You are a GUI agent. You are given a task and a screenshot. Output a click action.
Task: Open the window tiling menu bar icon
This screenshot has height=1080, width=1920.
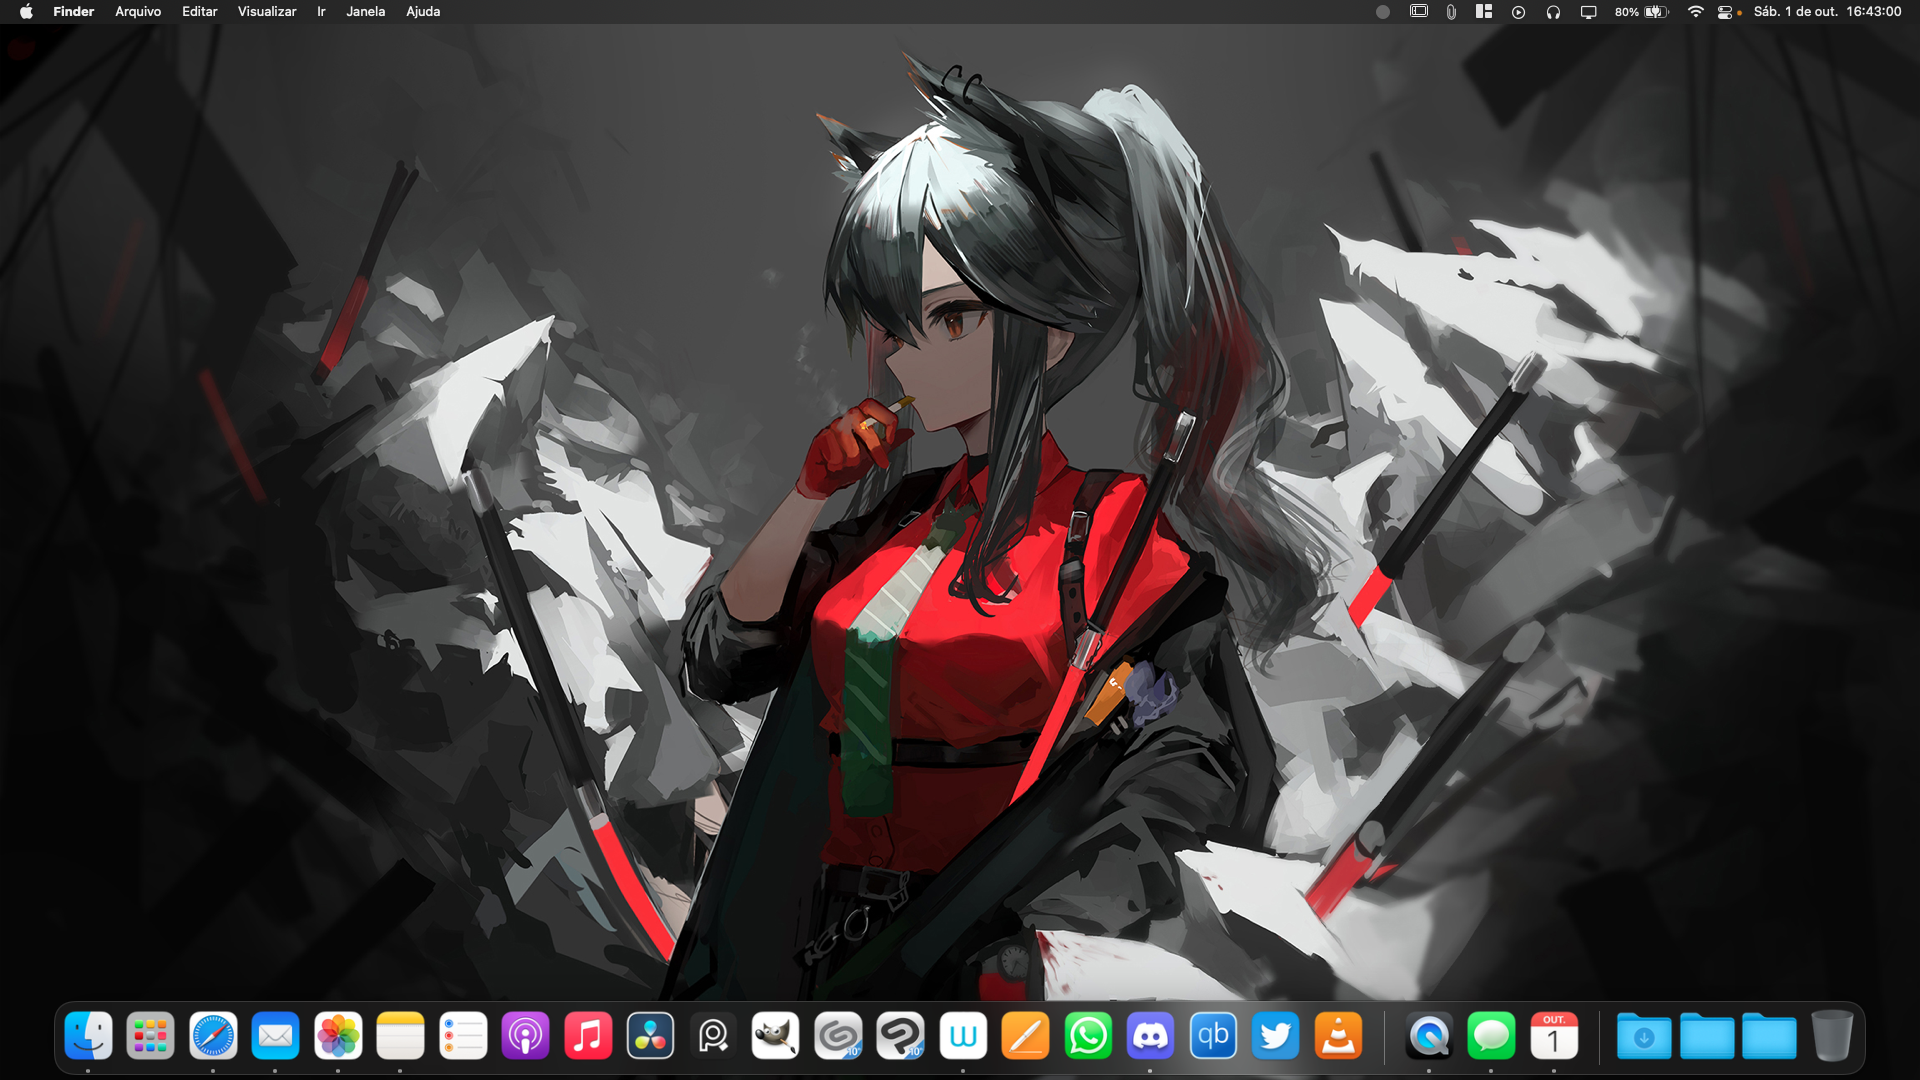pos(1484,12)
